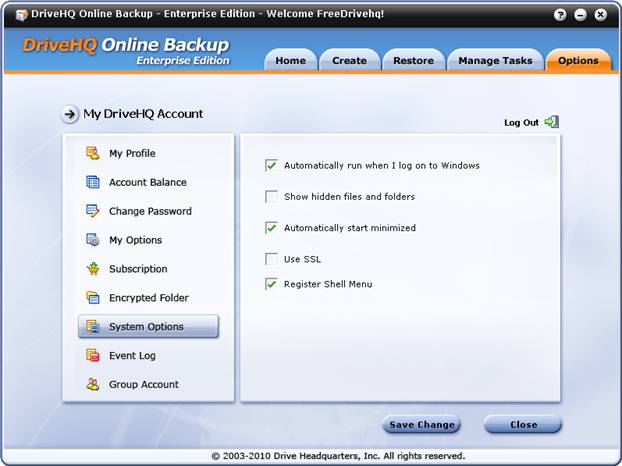
Task: Uncheck Register Shell Menu checkbox
Action: click(271, 284)
